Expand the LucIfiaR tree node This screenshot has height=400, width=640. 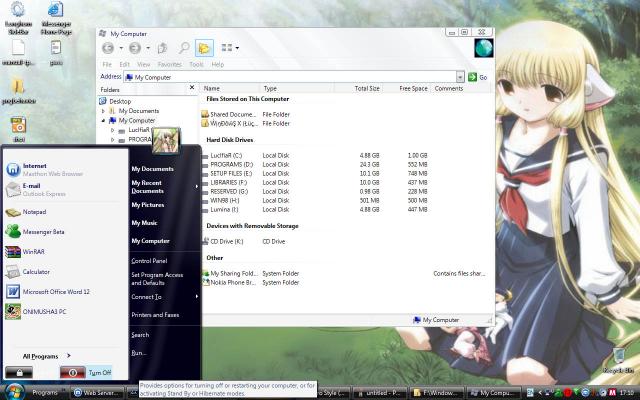pos(113,130)
